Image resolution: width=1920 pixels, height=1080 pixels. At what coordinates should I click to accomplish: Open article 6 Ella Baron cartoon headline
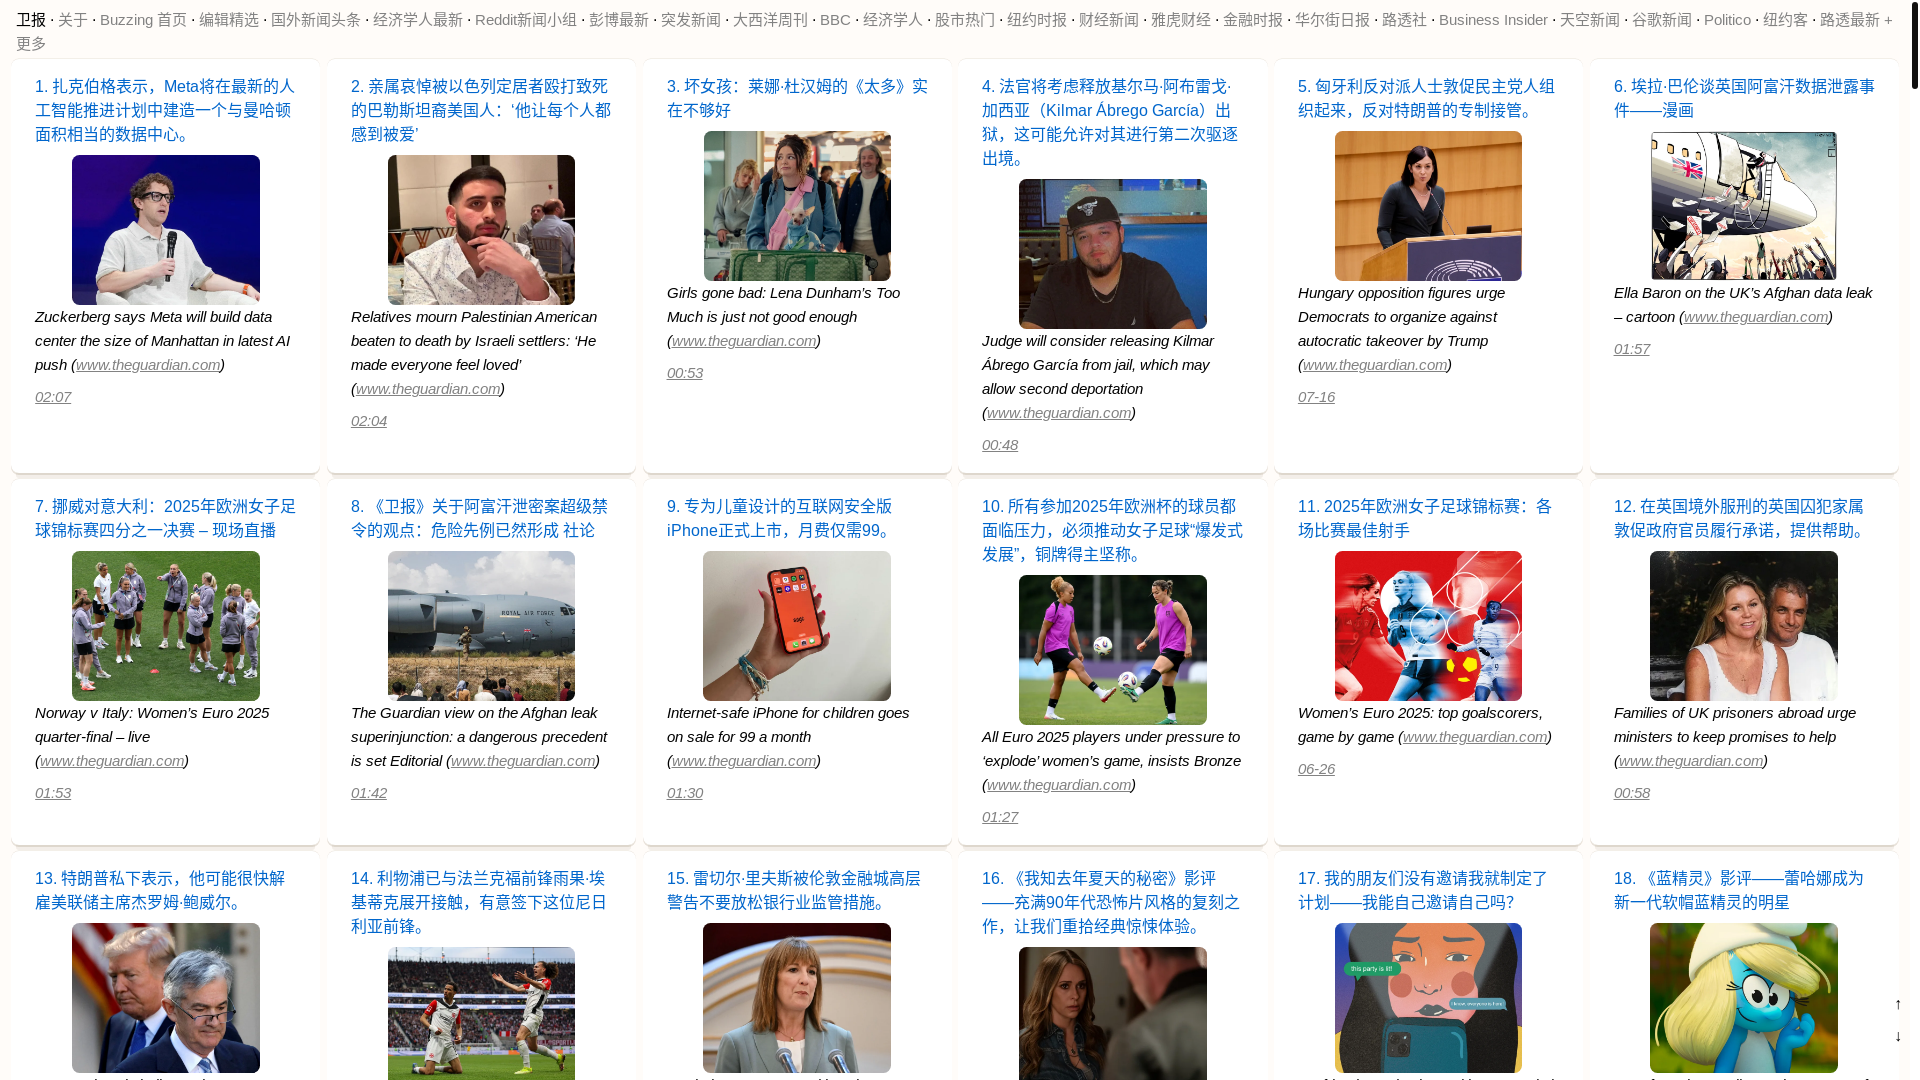[x=1744, y=98]
